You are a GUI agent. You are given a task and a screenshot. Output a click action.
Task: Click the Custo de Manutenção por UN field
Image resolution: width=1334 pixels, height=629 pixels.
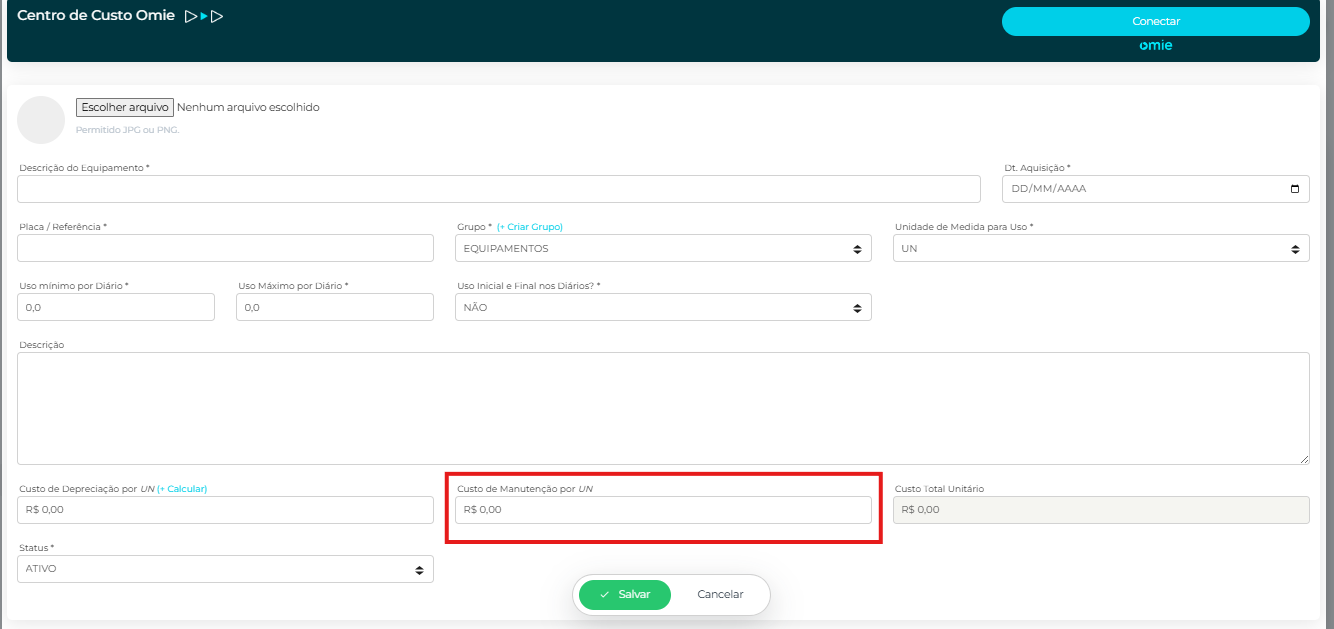(x=662, y=510)
